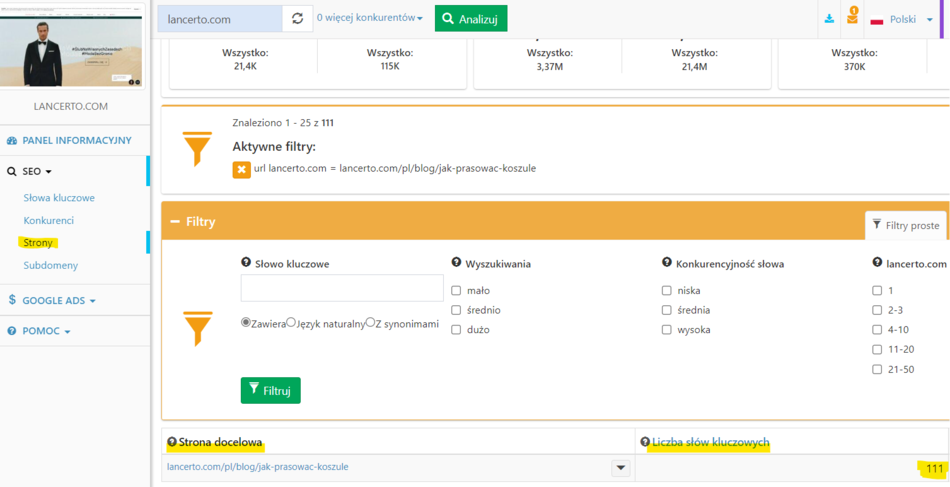Expand the dropdown arrow beside the target page URL
The height and width of the screenshot is (487, 950).
(620, 468)
